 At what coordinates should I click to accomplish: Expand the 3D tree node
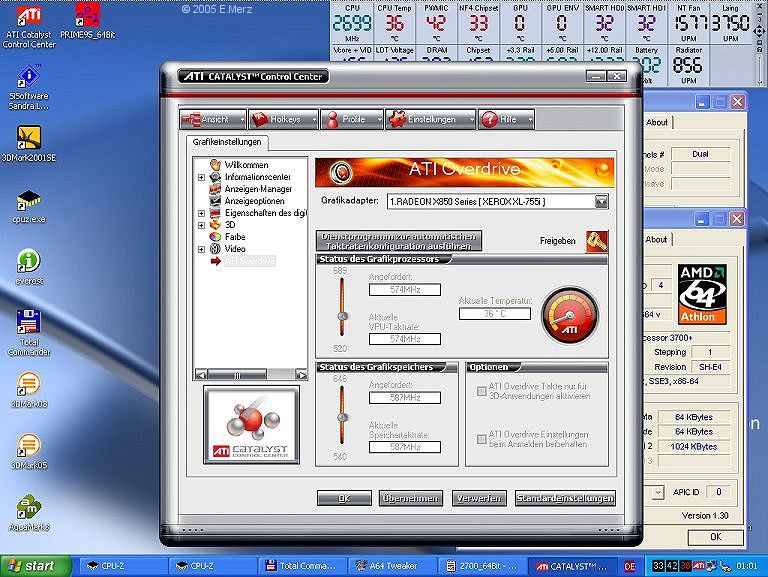201,225
